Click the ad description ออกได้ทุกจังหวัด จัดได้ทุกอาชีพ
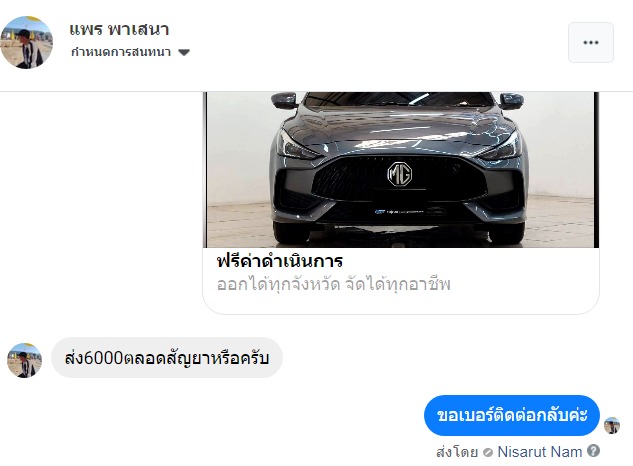This screenshot has height=466, width=633. 333,284
